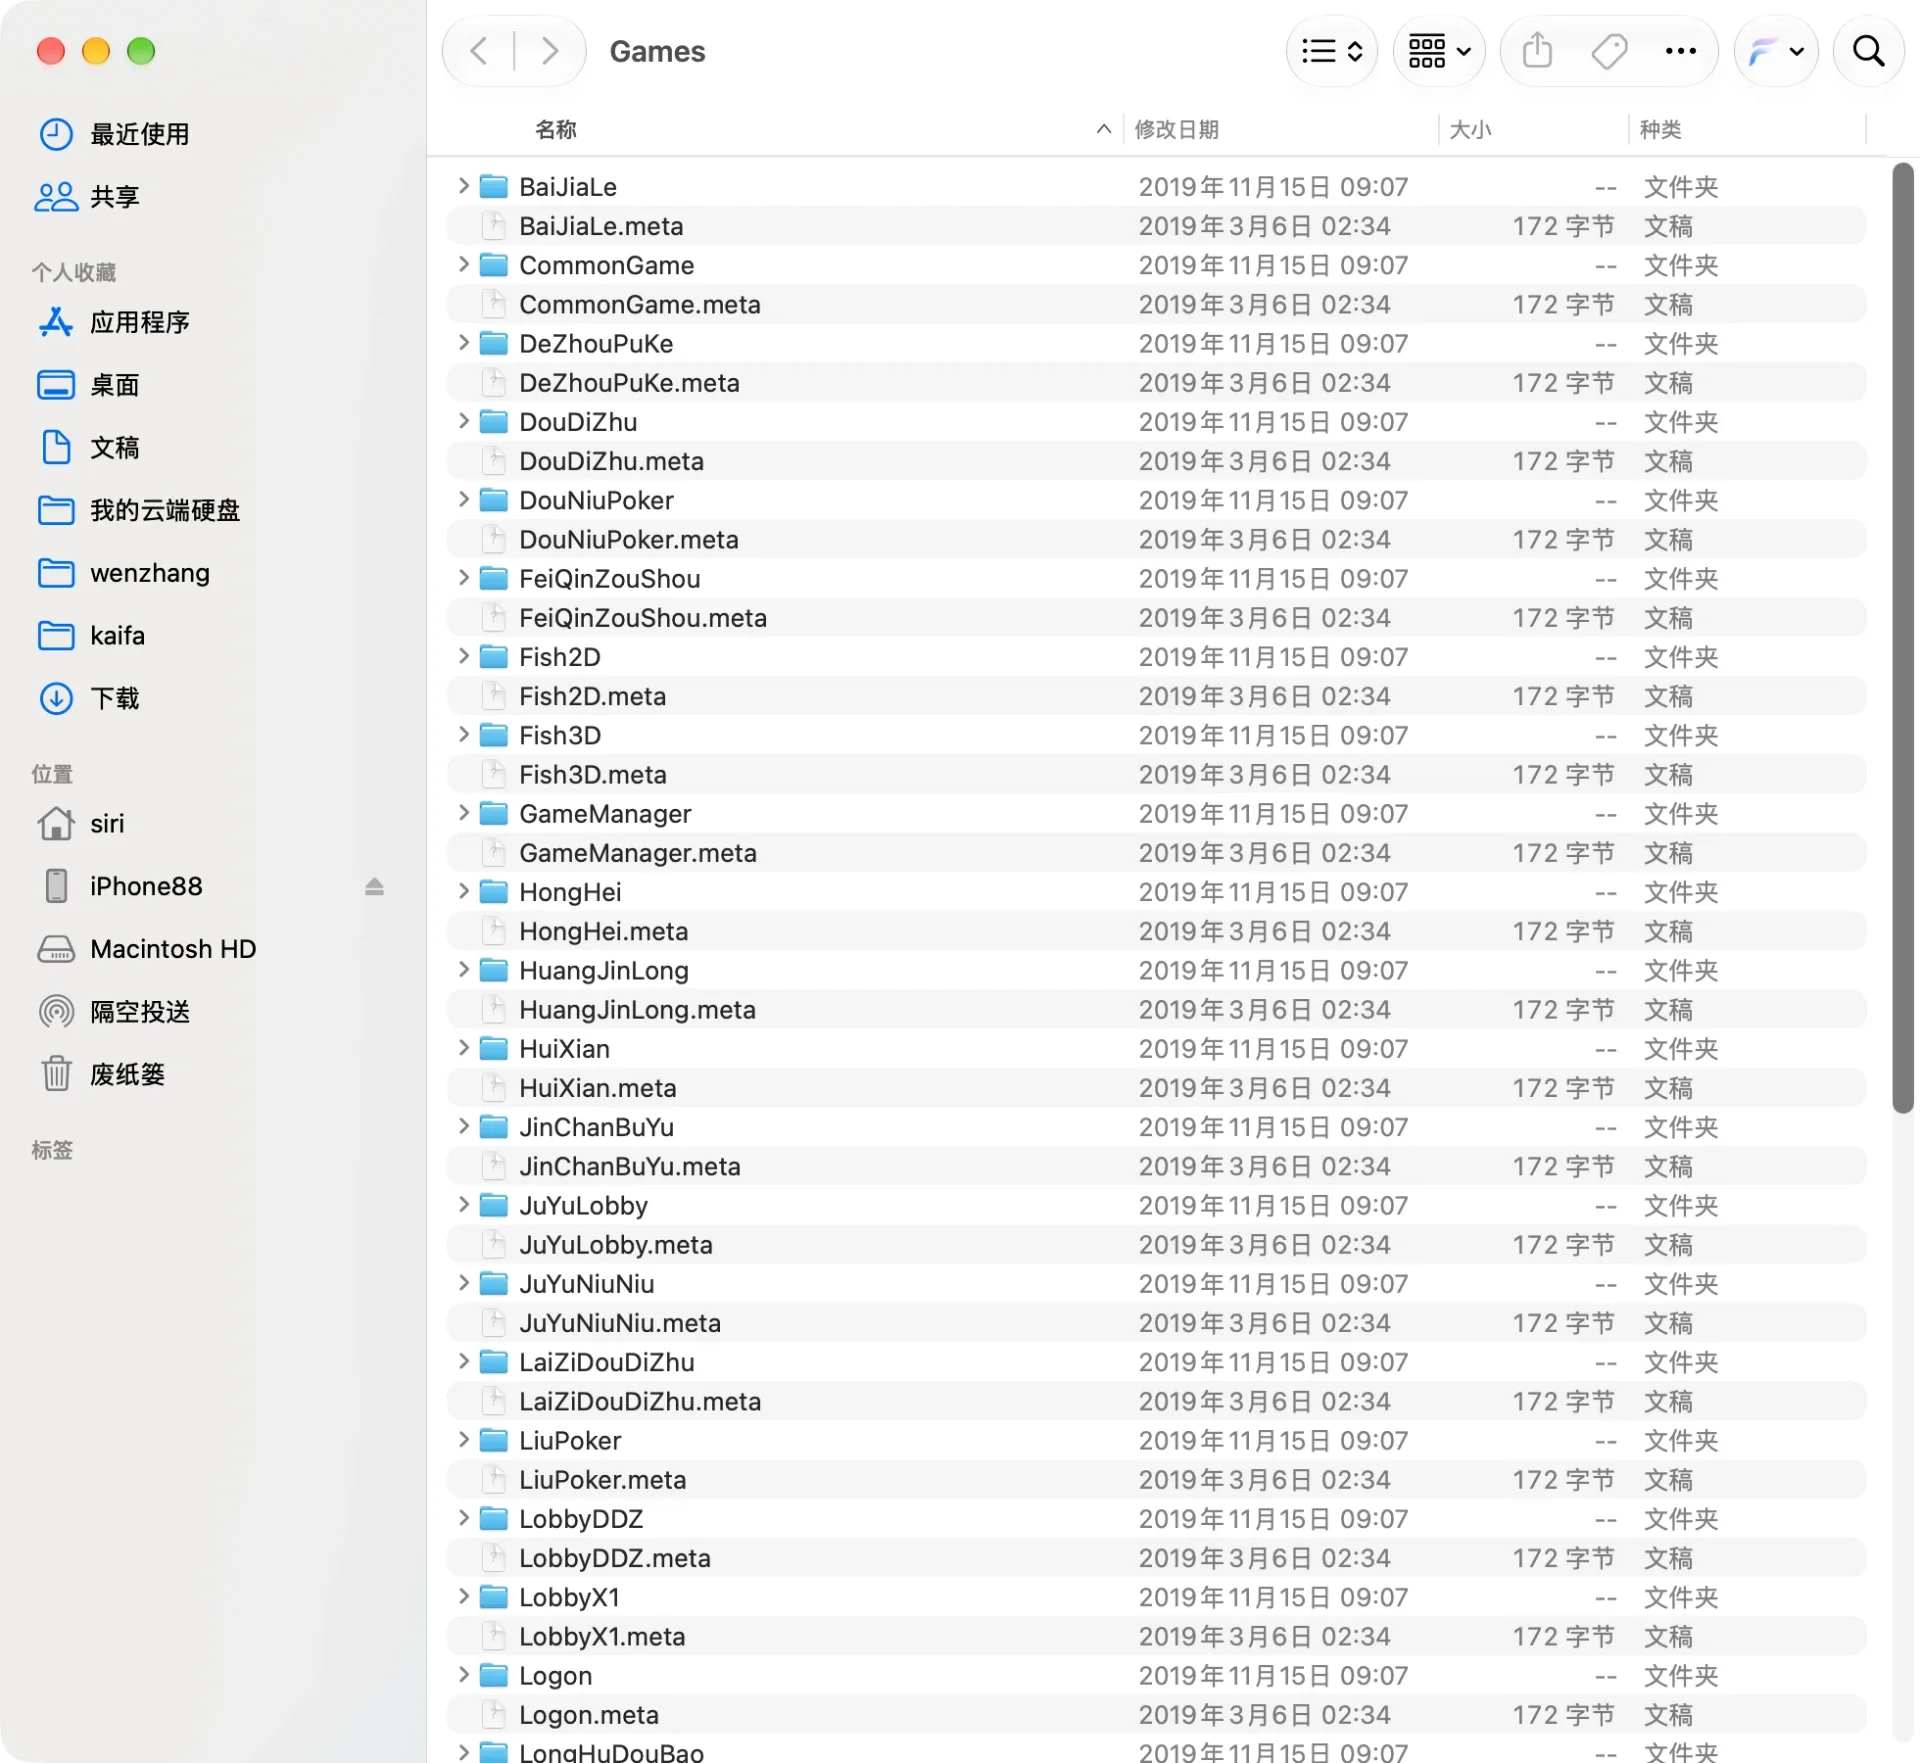This screenshot has width=1920, height=1763.
Task: Expand the CommonGame folder
Action: [463, 264]
